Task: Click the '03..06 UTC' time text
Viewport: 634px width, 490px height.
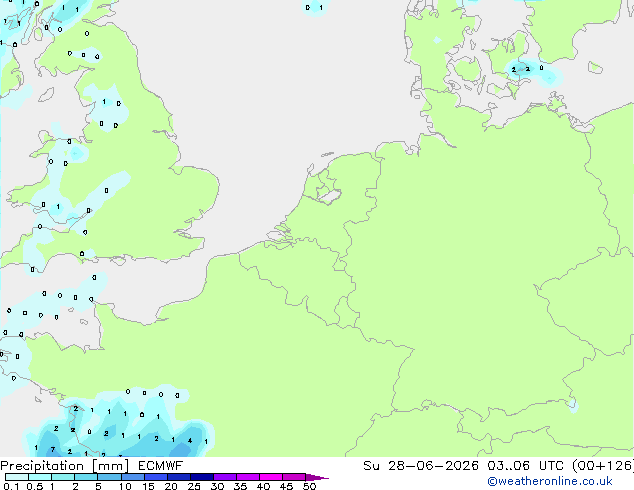Action: [x=525, y=466]
